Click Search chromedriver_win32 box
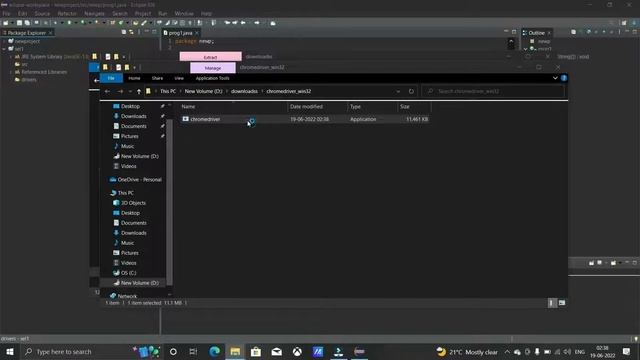Viewport: 640px width, 360px height. click(493, 91)
